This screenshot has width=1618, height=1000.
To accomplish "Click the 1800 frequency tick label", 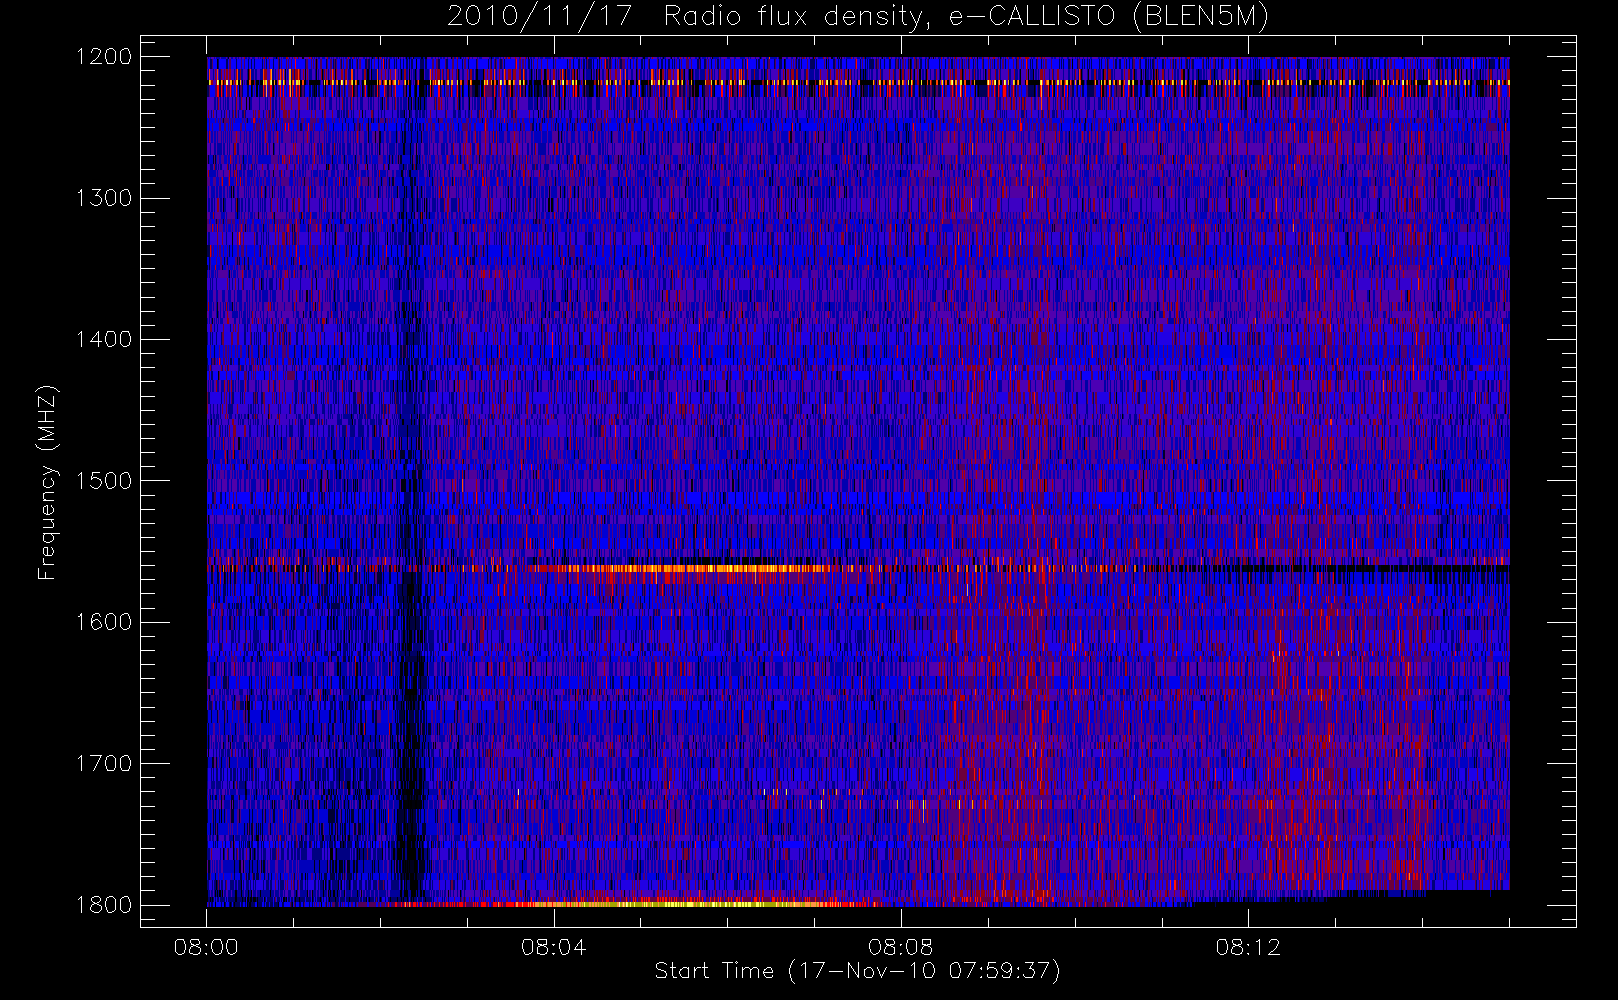I will 104,904.
